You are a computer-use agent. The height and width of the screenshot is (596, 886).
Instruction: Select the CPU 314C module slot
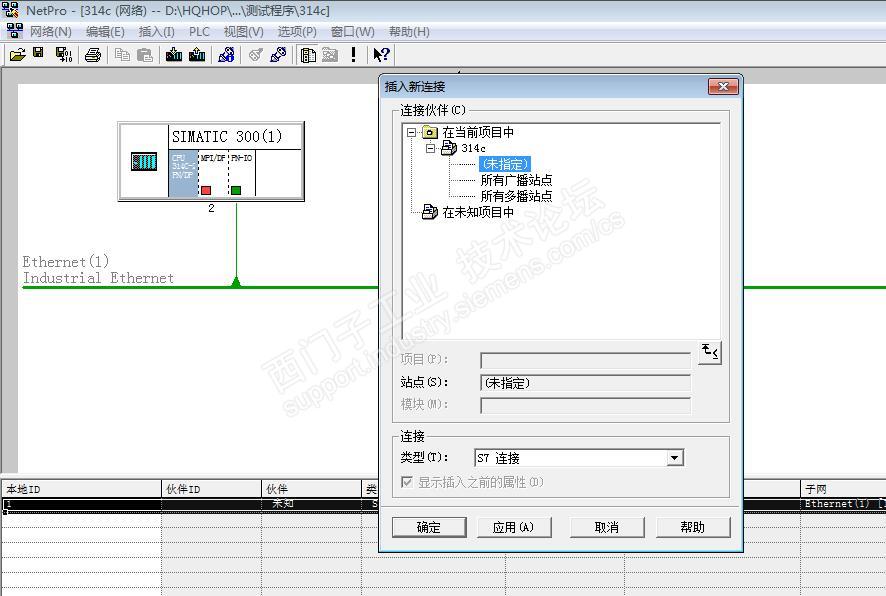pos(184,173)
